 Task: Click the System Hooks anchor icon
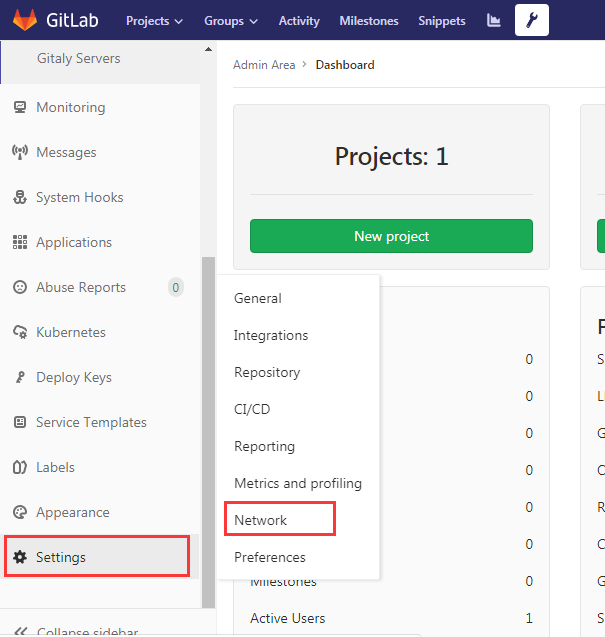[20, 197]
